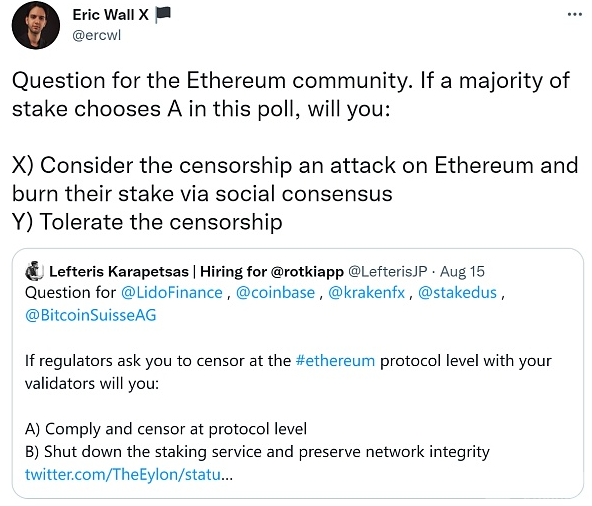
Task: Open the @coinbase mention
Action: 275,293
